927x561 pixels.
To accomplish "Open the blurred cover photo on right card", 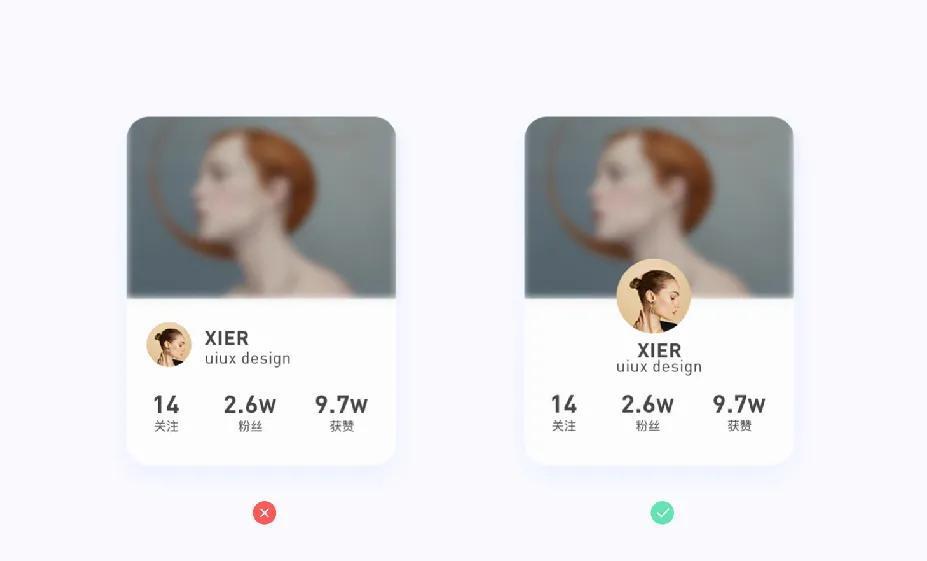I will click(x=659, y=207).
